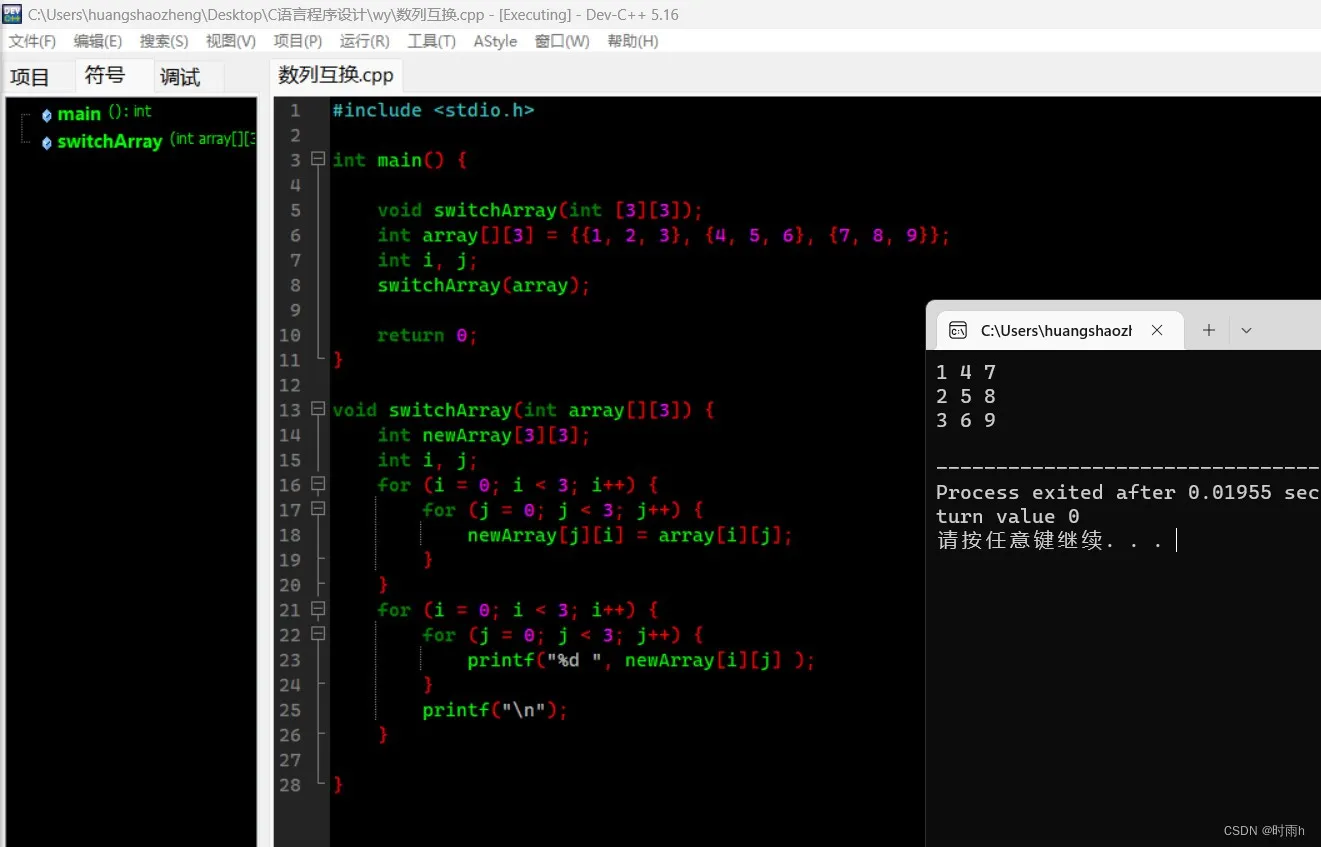Viewport: 1321px width, 847px height.
Task: Collapse the for loop fold at line 21
Action: pos(318,610)
